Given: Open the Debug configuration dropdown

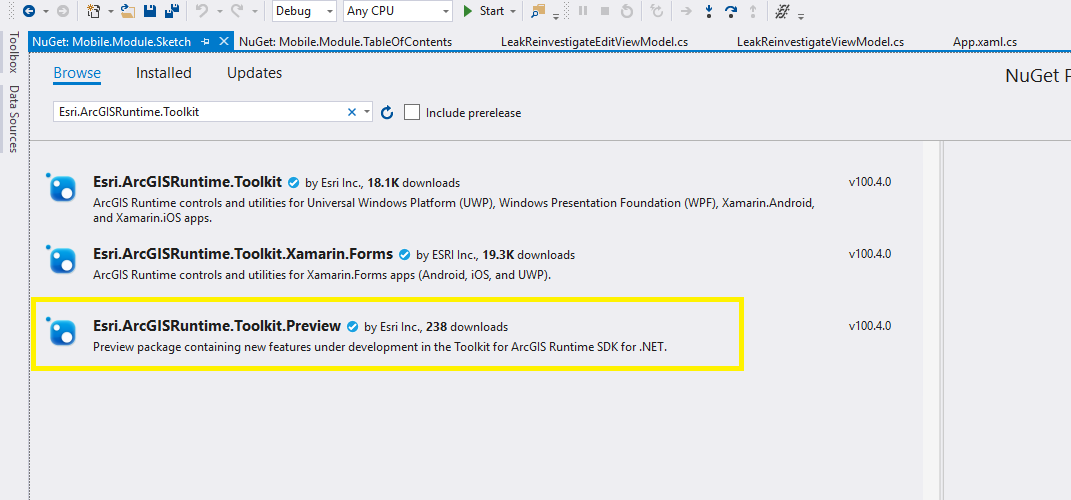Looking at the screenshot, I should pyautogui.click(x=304, y=11).
